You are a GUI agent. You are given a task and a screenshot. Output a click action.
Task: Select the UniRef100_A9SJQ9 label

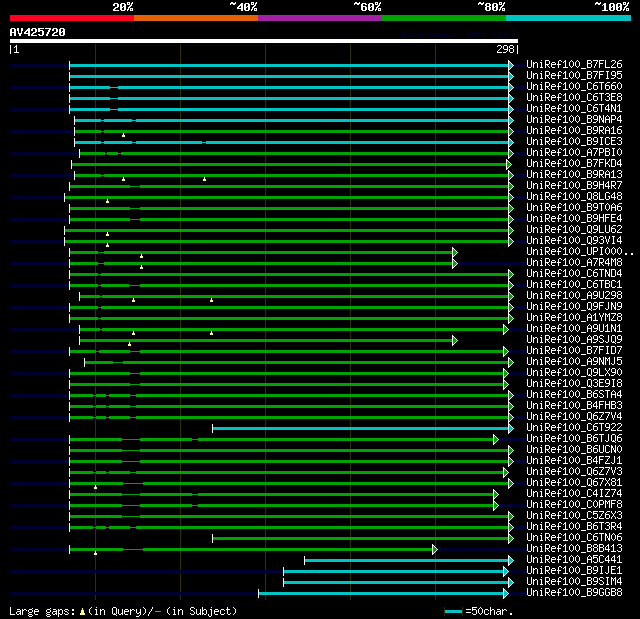(x=574, y=340)
